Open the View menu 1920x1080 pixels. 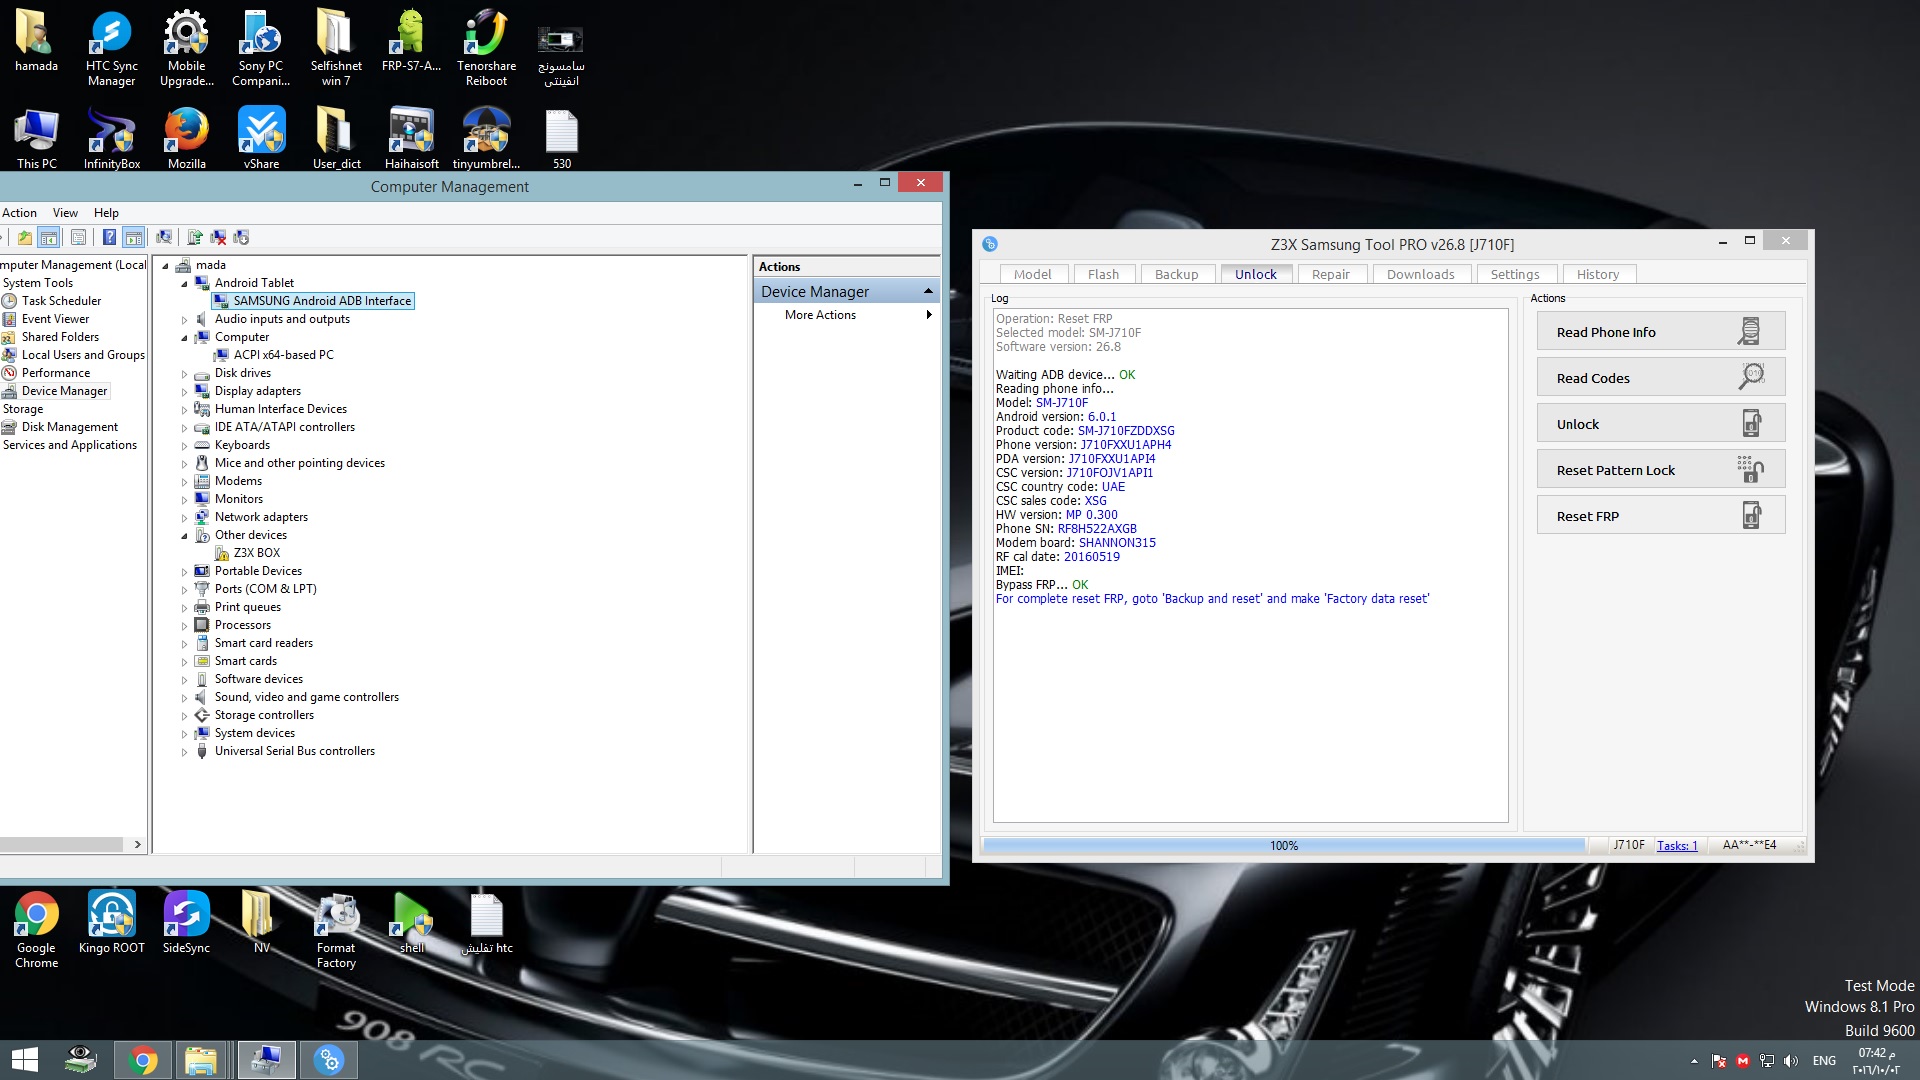pos(65,213)
